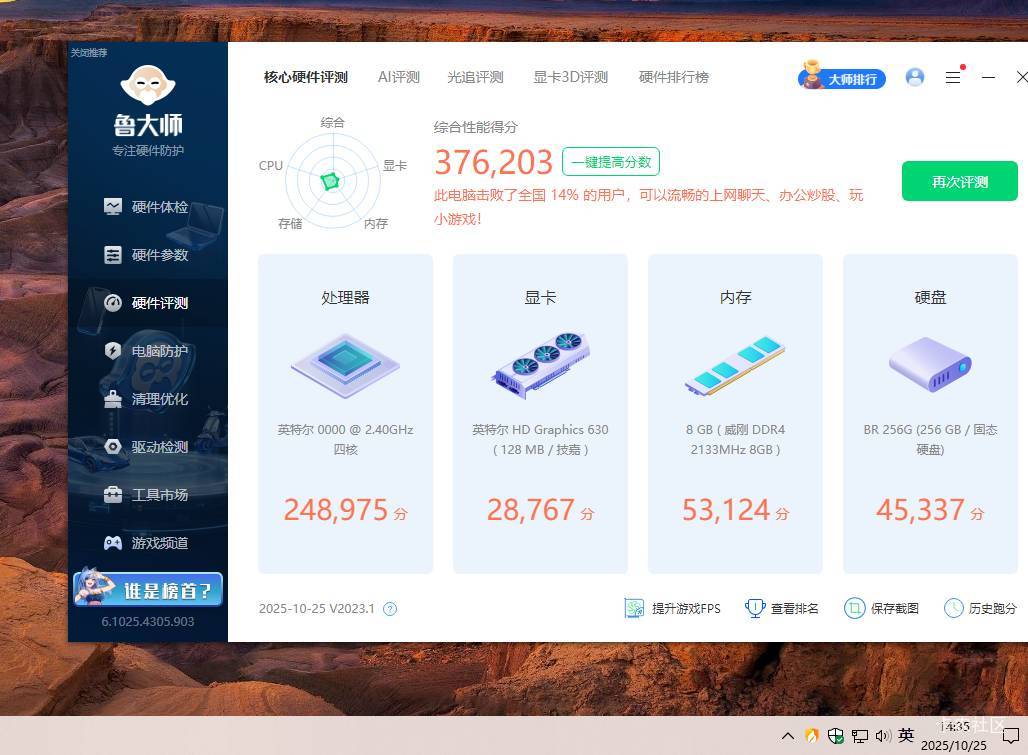1028x755 pixels.
Task: Open 查看排名 to see rankings
Action: click(781, 608)
